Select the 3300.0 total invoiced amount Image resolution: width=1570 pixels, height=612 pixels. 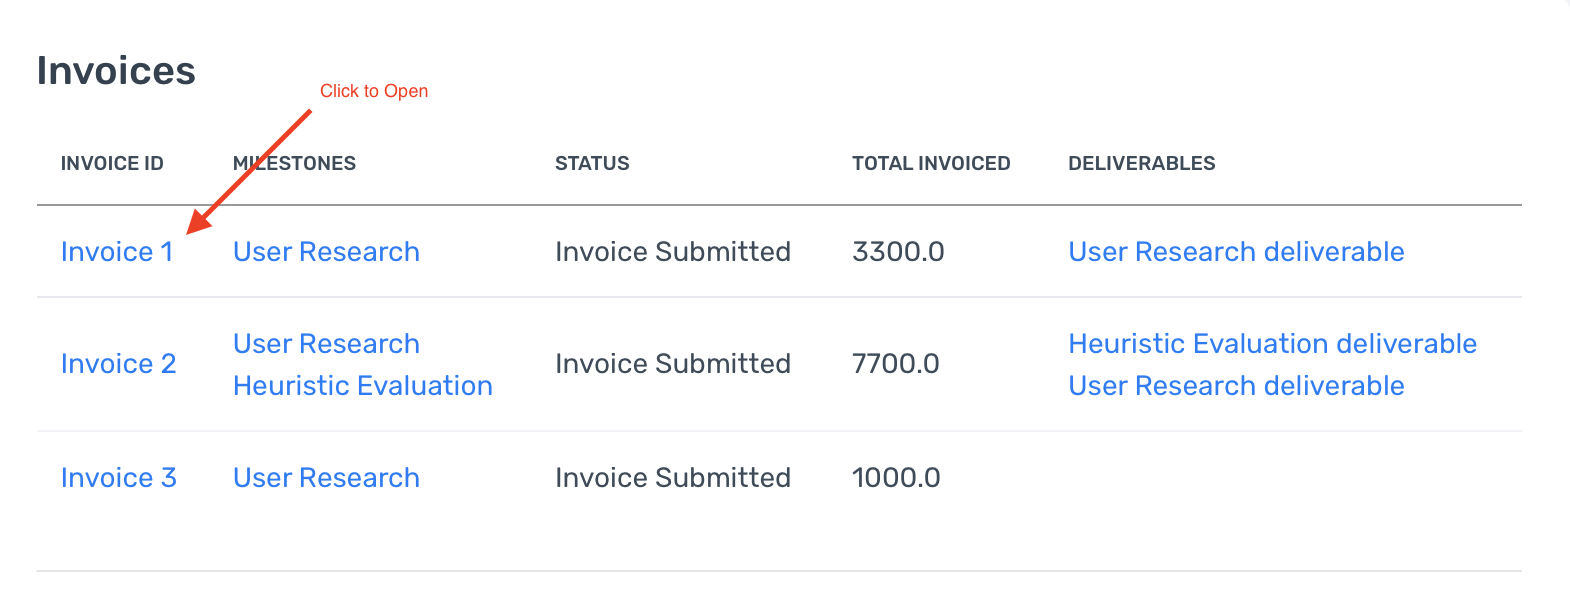898,252
